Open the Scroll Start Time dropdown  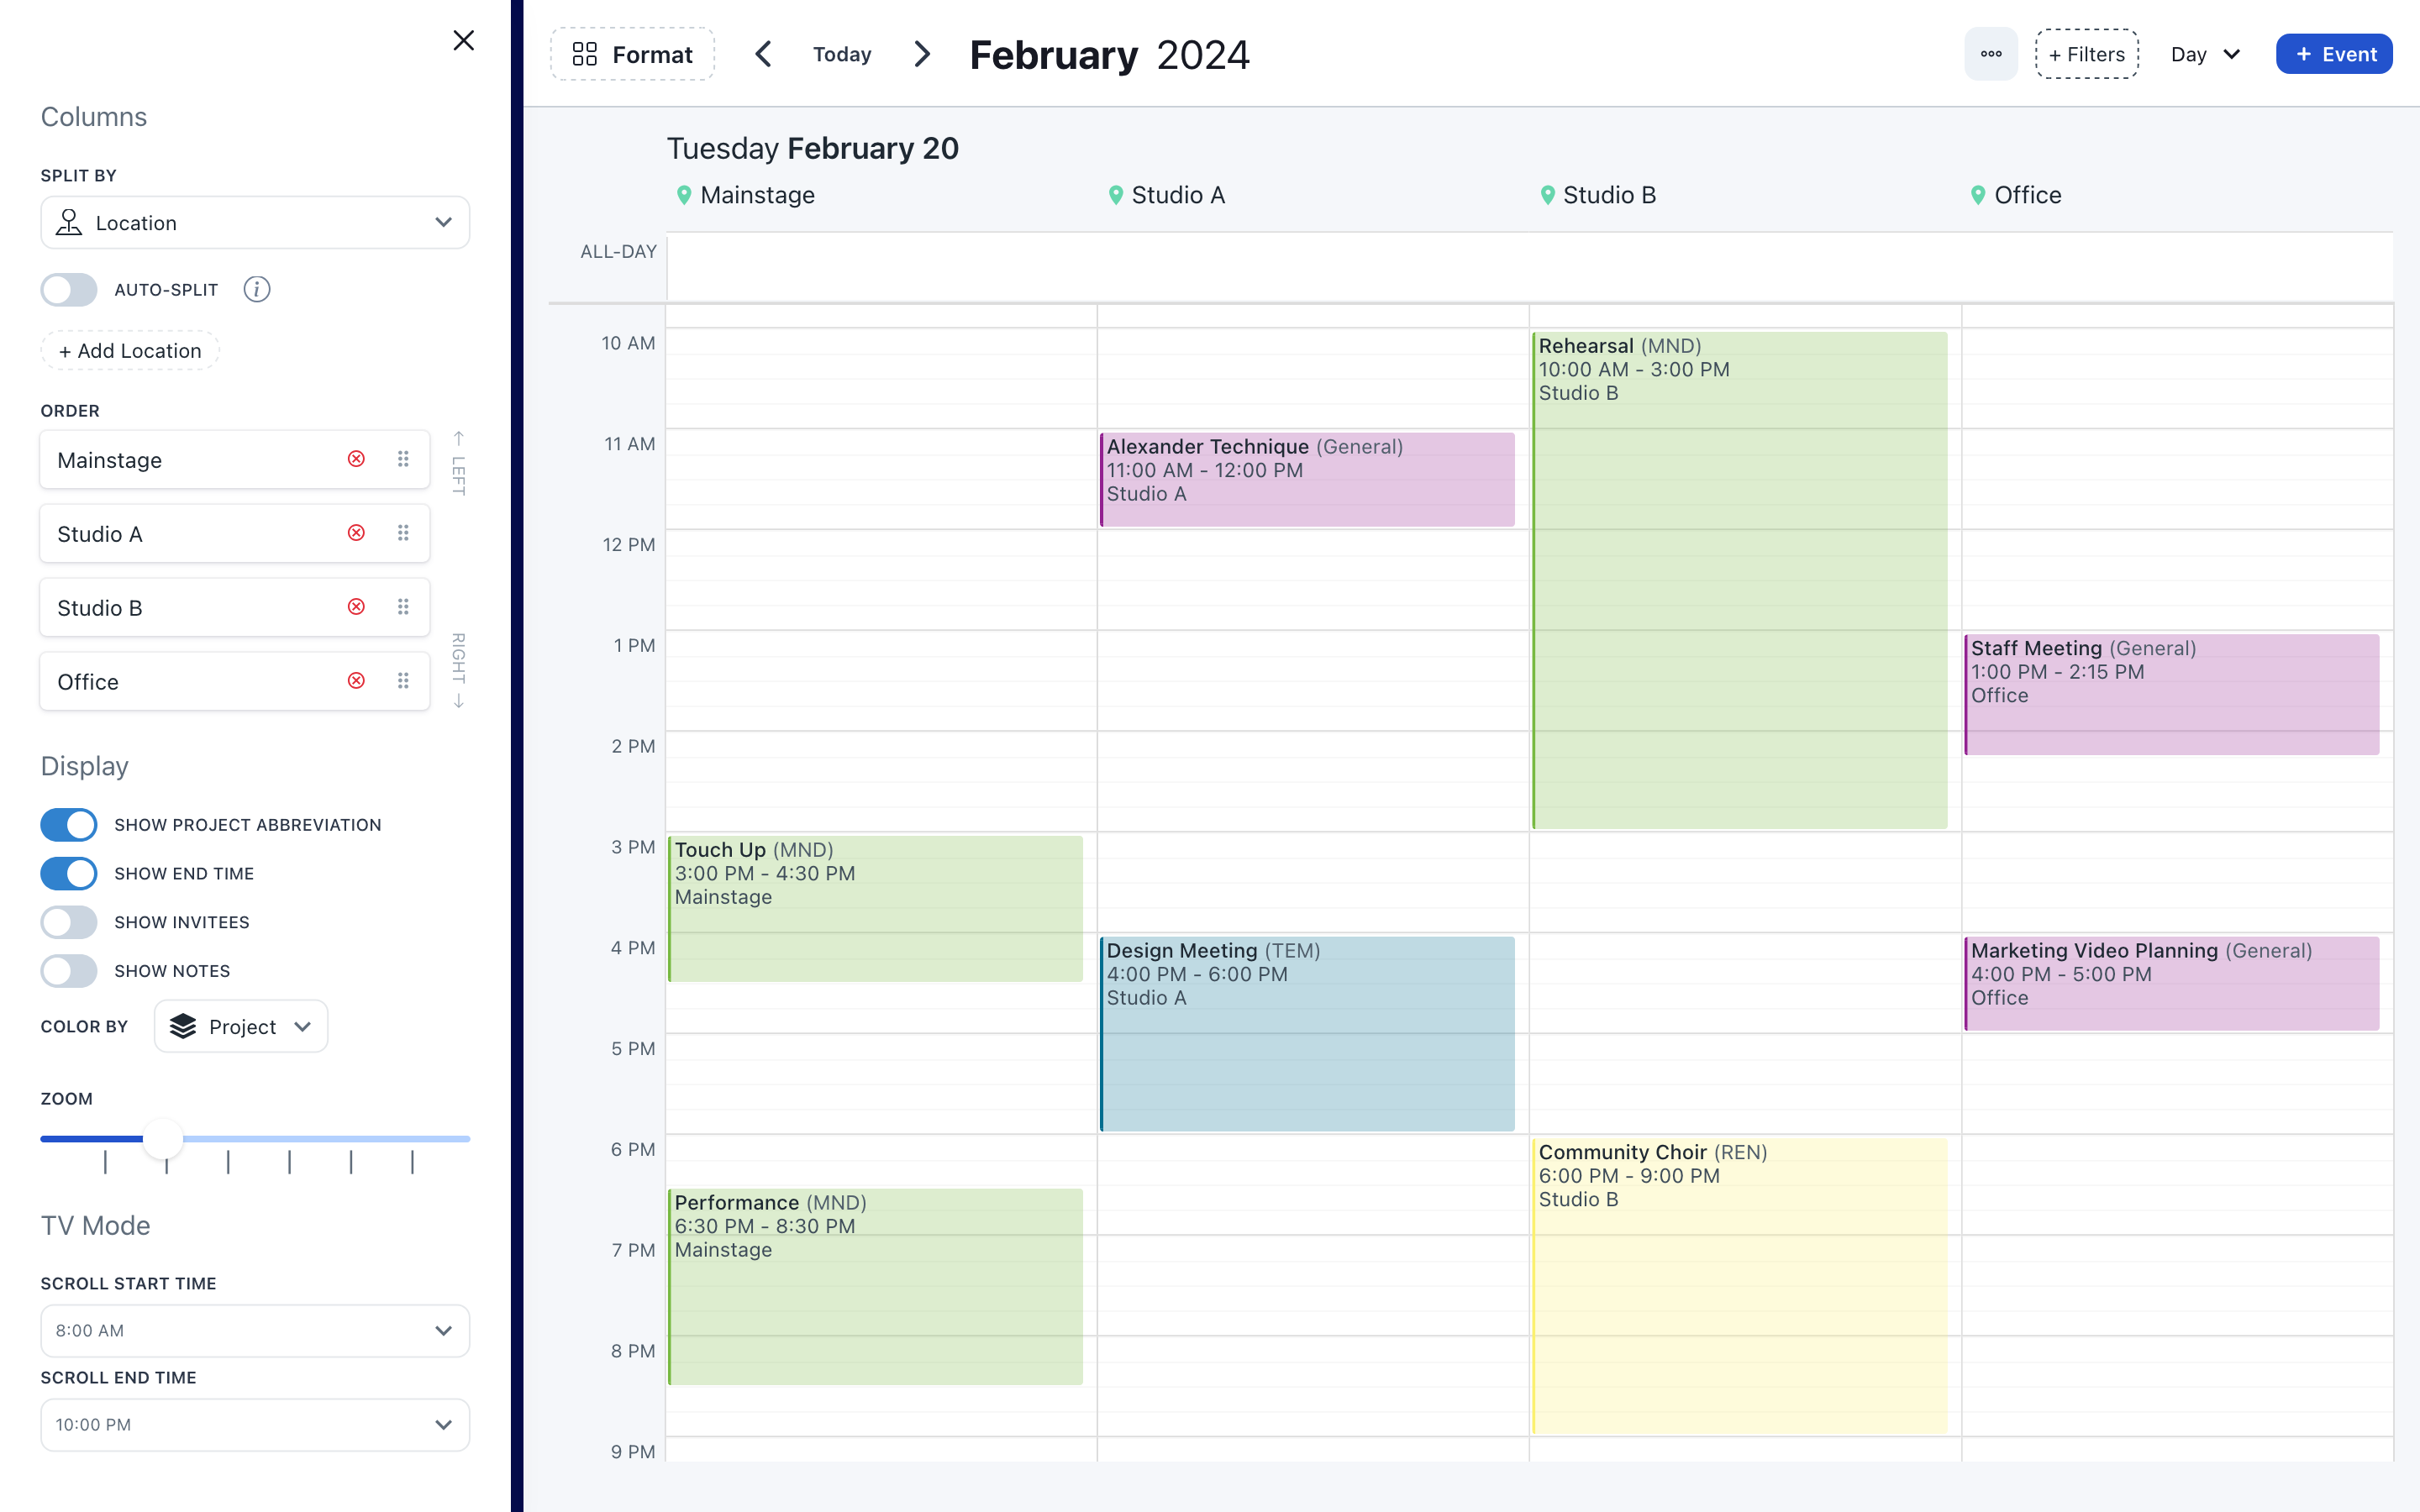click(255, 1330)
